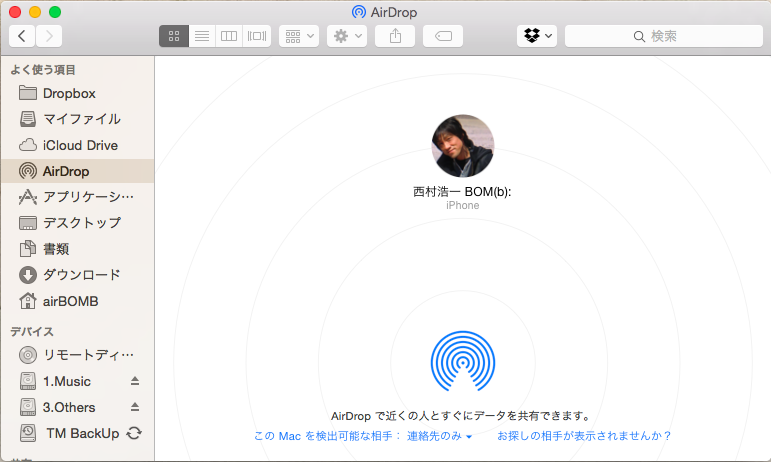Select AirDrop in the sidebar
Screen dimensions: 771x462
(78, 171)
